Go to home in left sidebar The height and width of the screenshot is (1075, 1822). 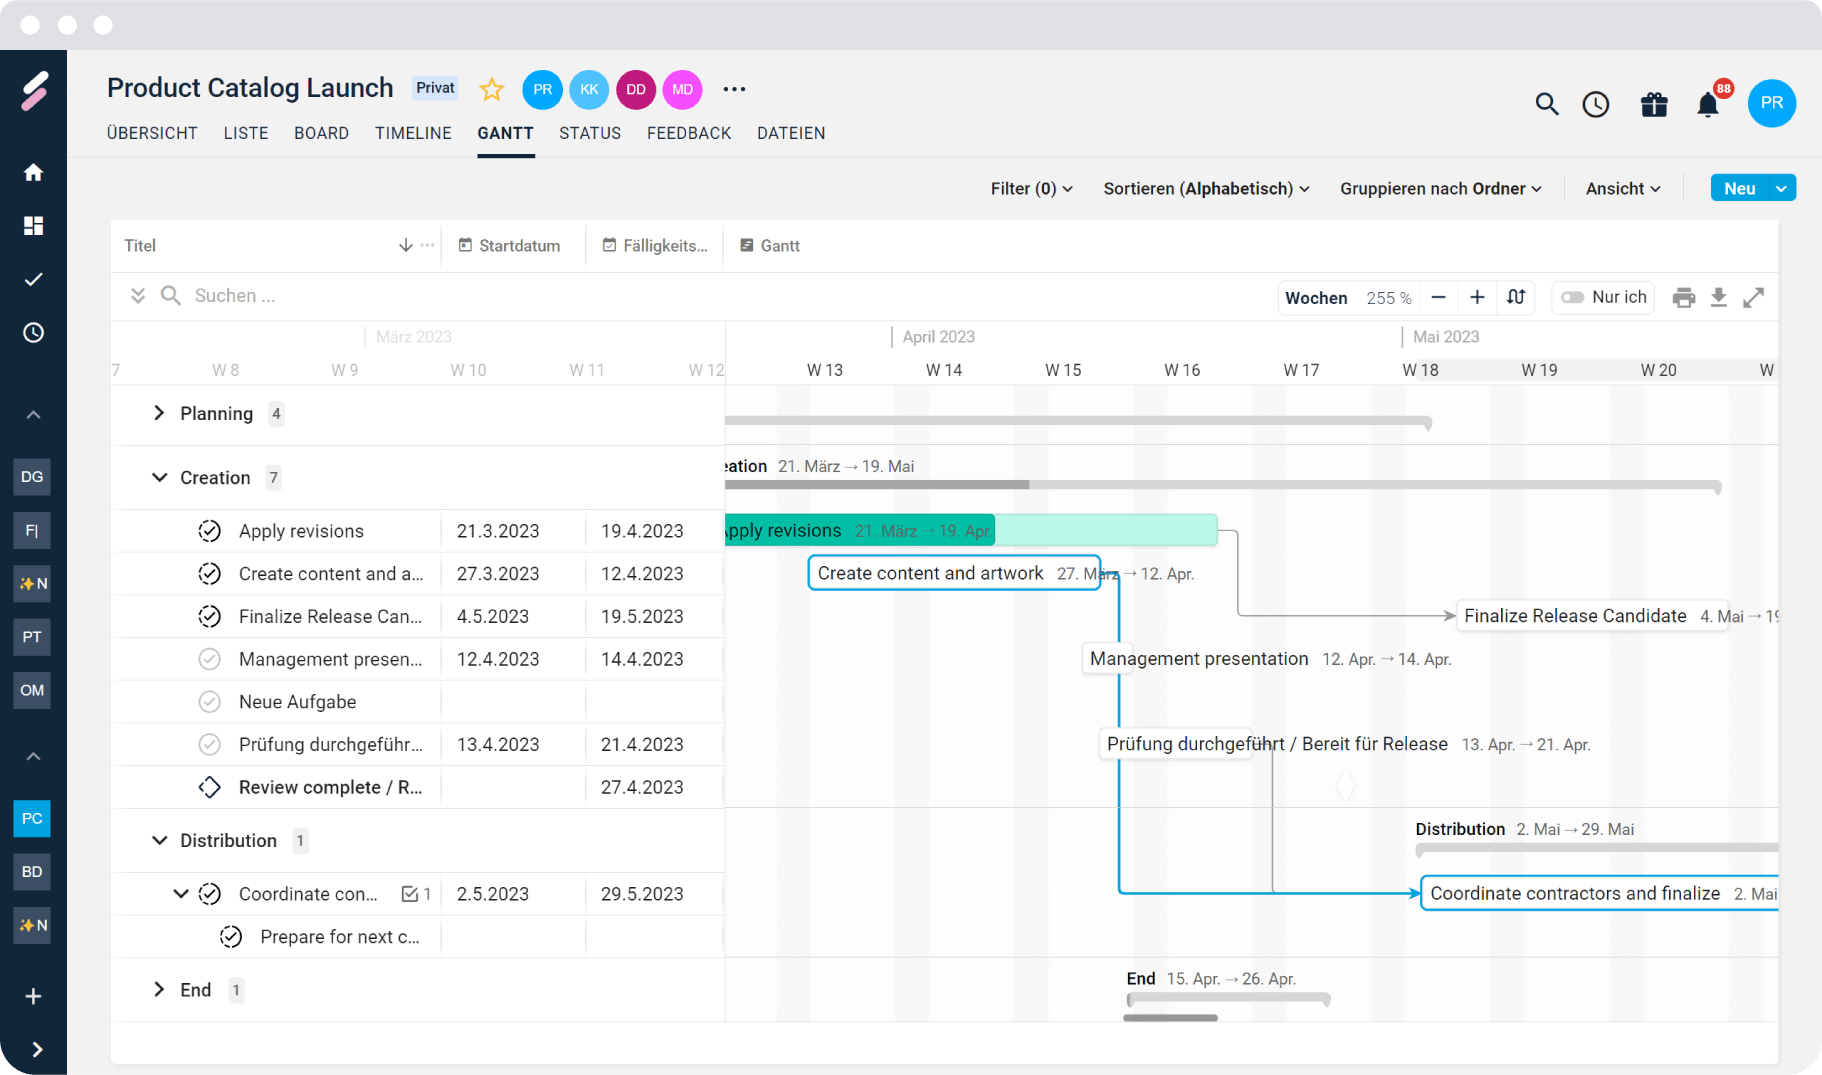pyautogui.click(x=33, y=173)
